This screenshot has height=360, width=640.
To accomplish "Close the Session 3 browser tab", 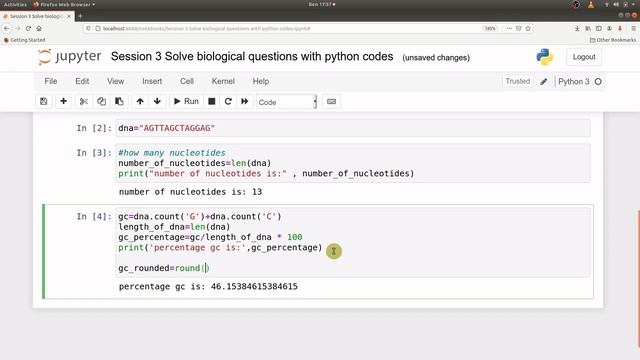I will (69, 16).
